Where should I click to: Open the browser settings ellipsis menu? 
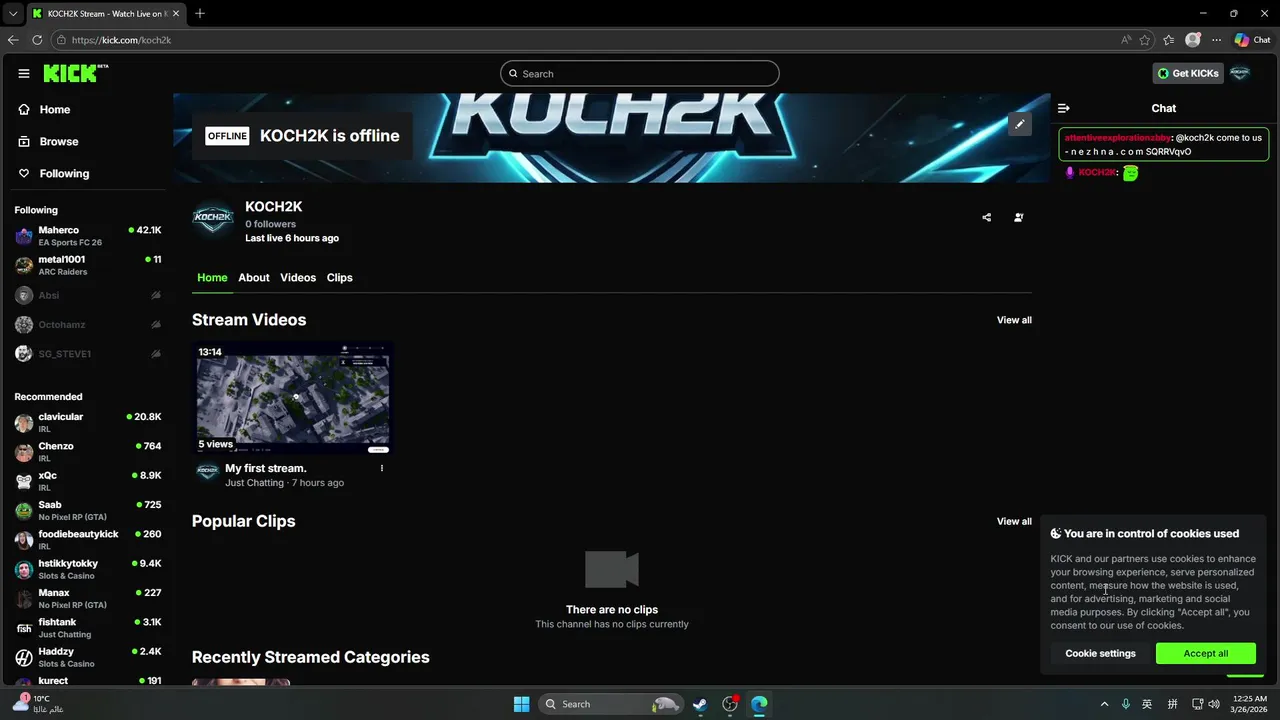pyautogui.click(x=1216, y=40)
